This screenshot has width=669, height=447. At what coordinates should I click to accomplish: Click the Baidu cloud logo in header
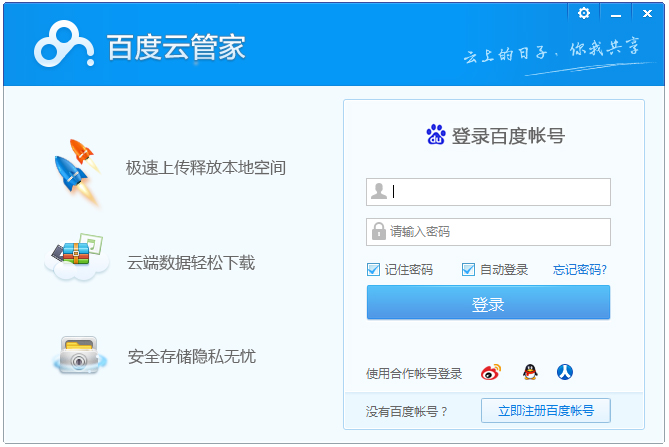pyautogui.click(x=66, y=46)
